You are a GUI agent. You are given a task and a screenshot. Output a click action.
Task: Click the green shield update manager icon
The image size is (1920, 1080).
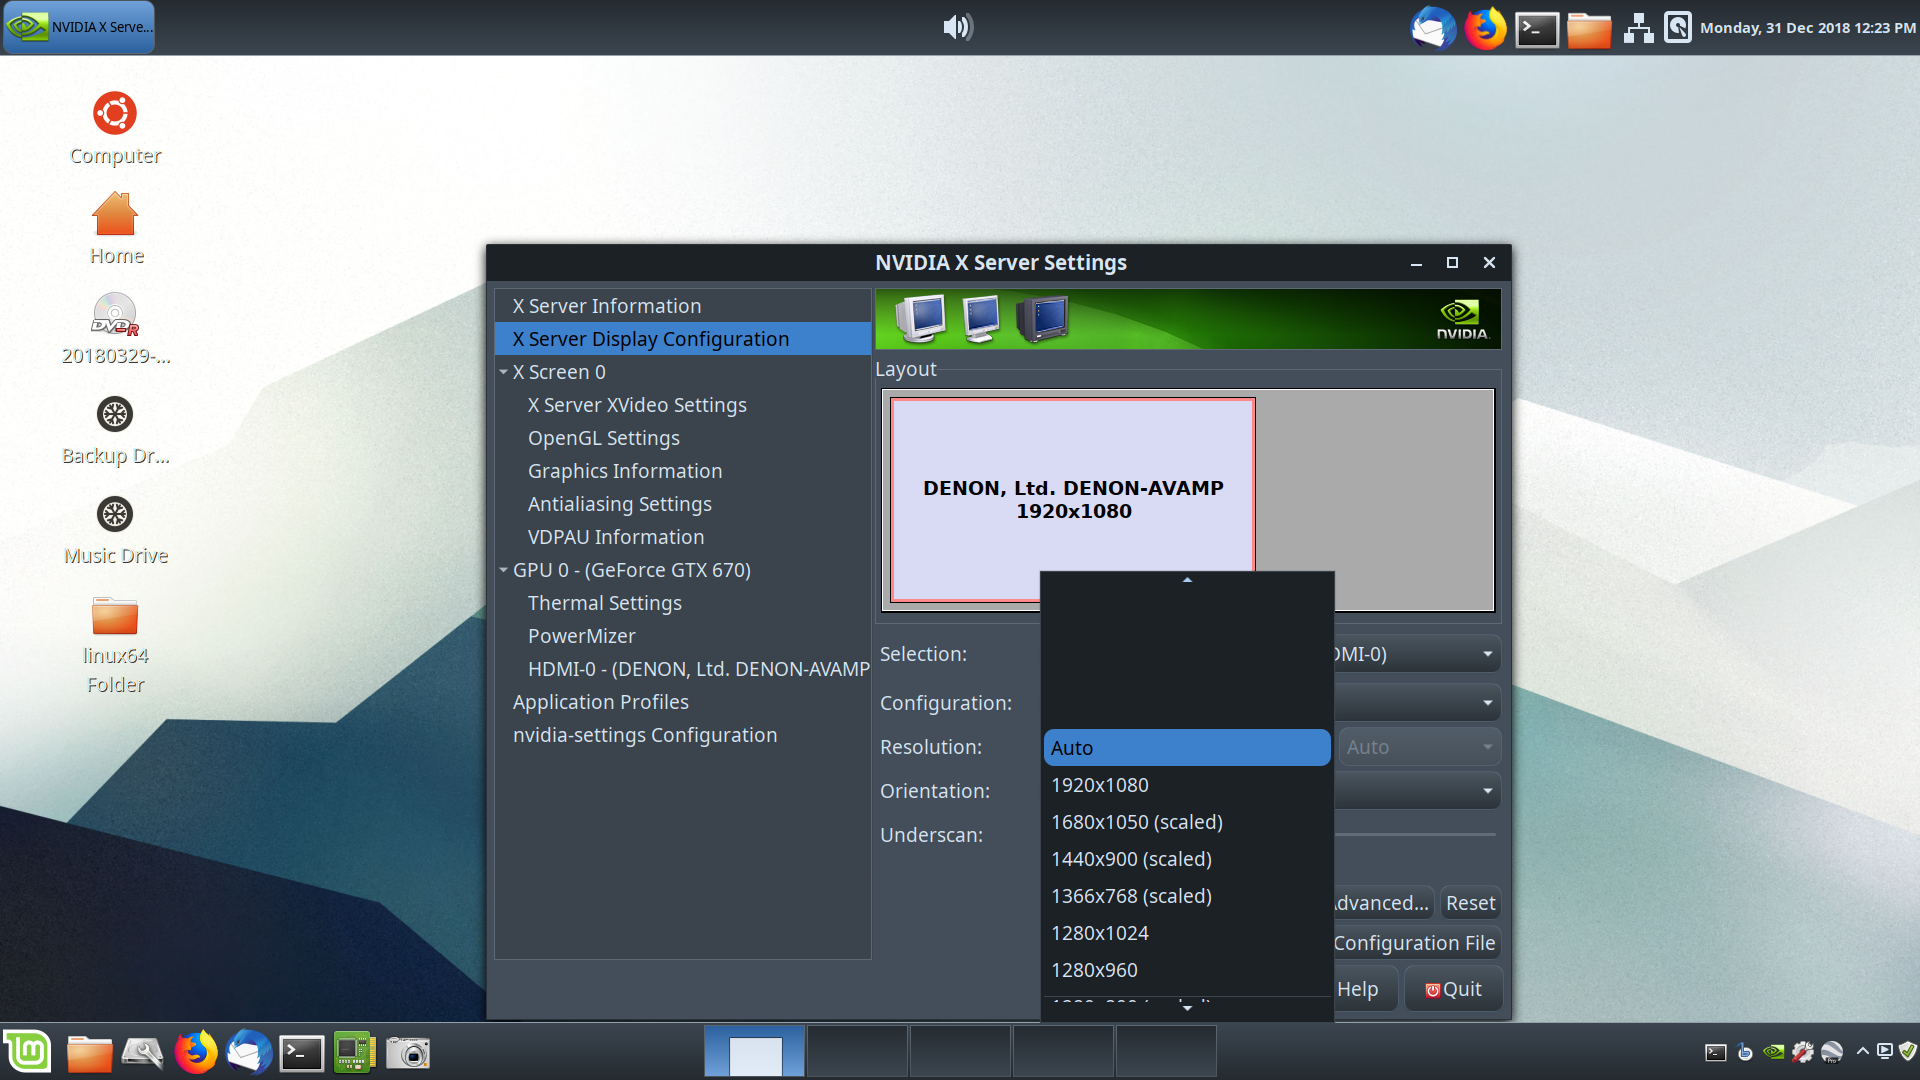pos(1908,1051)
